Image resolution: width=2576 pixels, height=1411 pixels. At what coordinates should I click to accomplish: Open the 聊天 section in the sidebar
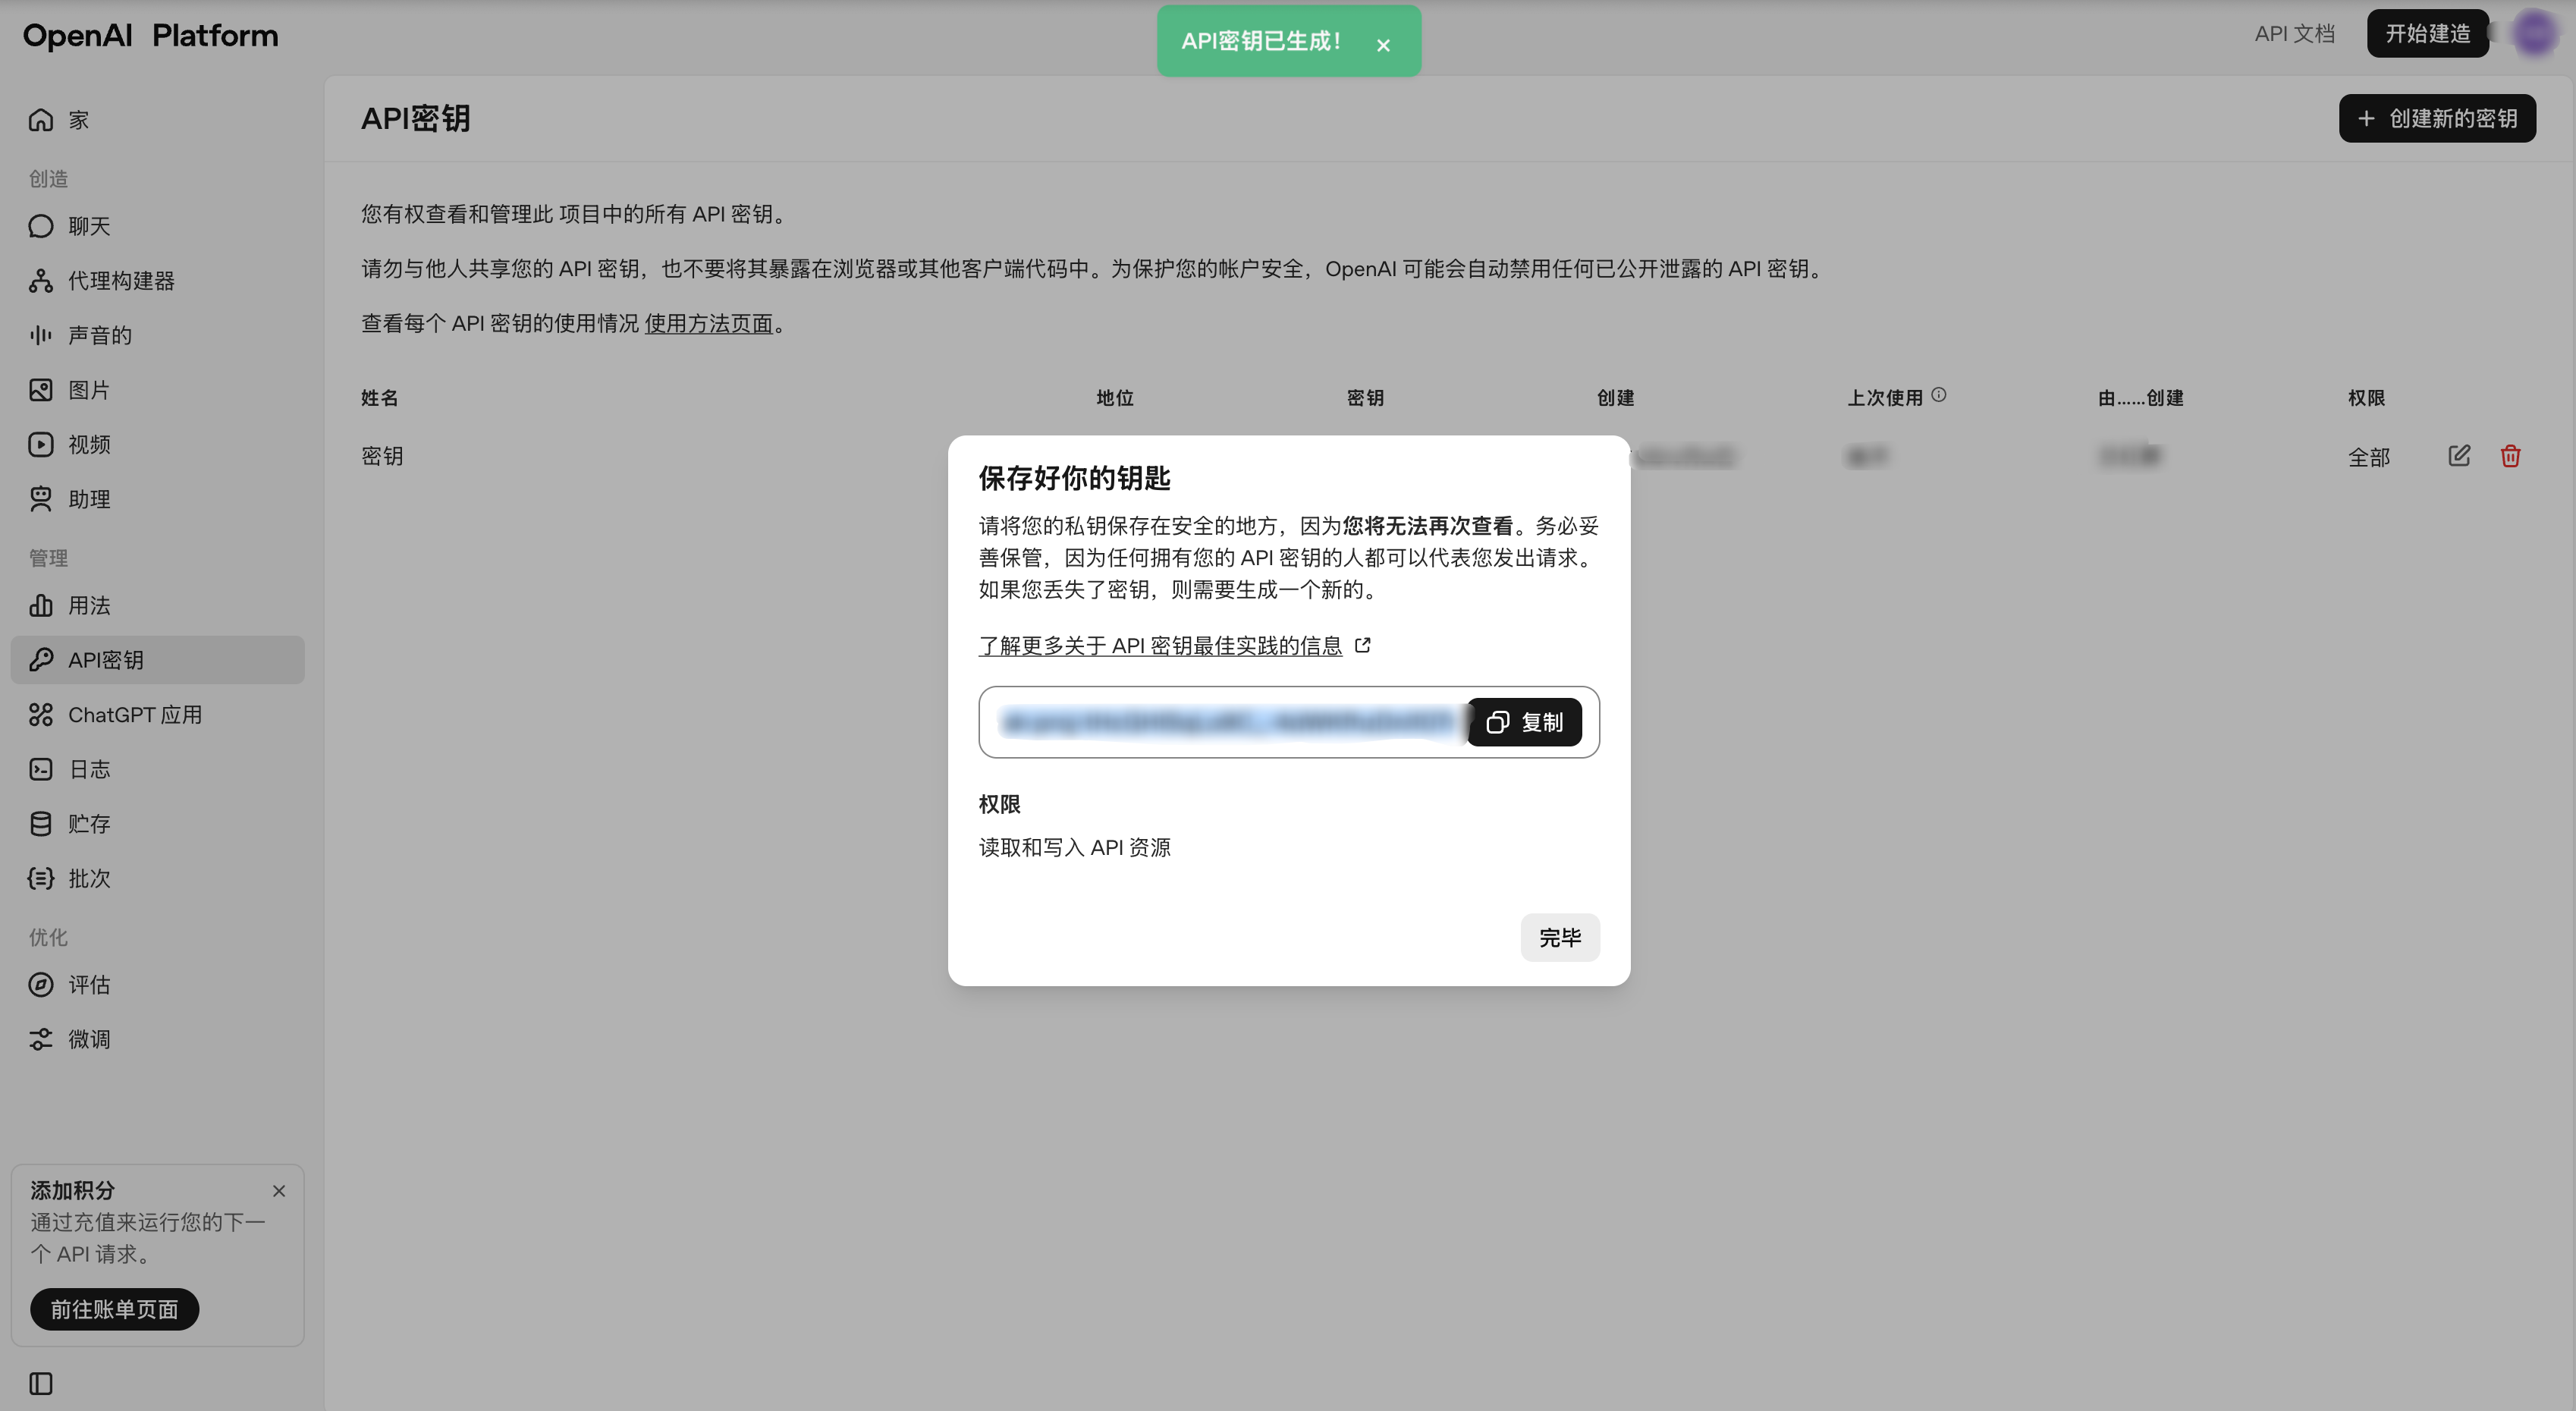pyautogui.click(x=89, y=226)
